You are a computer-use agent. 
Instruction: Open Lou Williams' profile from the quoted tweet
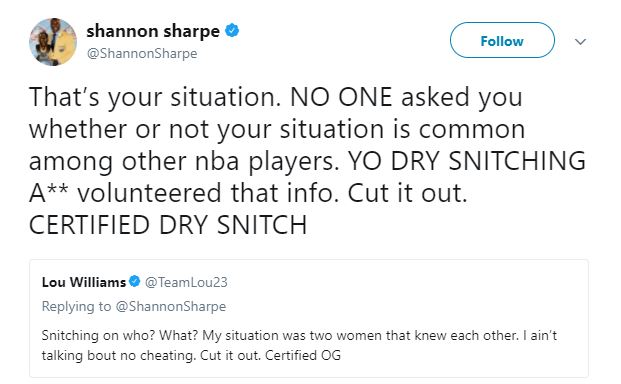point(84,282)
